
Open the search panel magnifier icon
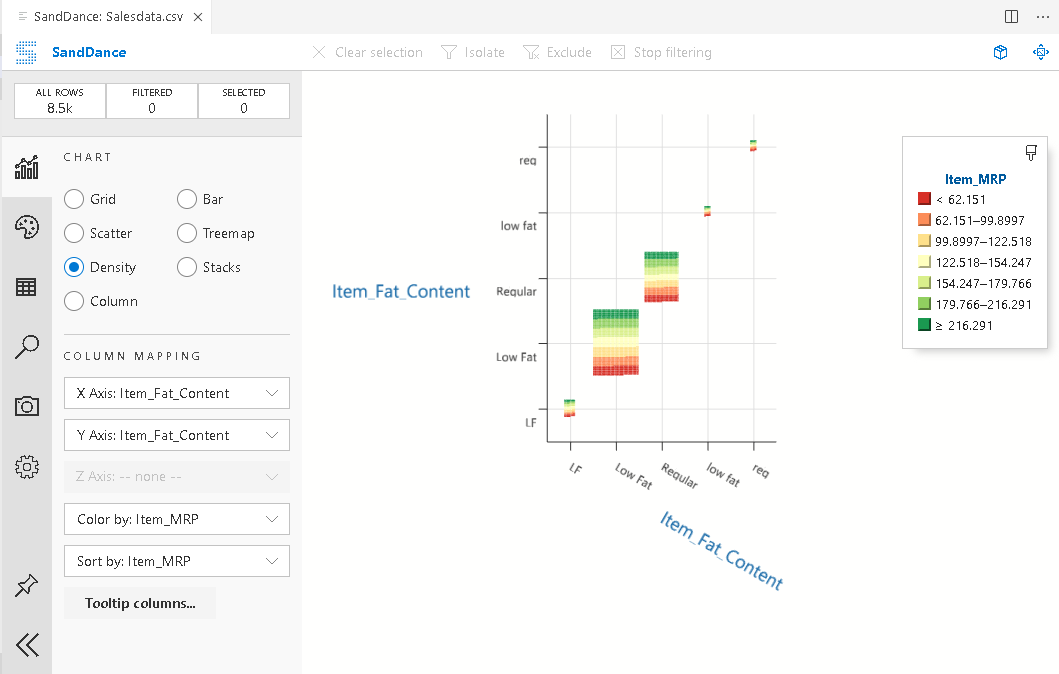click(26, 347)
